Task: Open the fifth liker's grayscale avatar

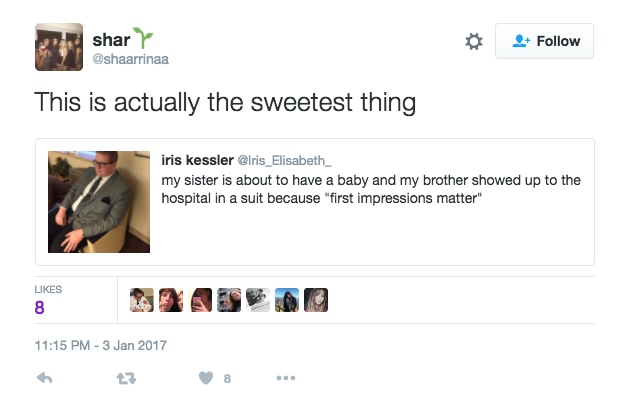Action: 258,300
